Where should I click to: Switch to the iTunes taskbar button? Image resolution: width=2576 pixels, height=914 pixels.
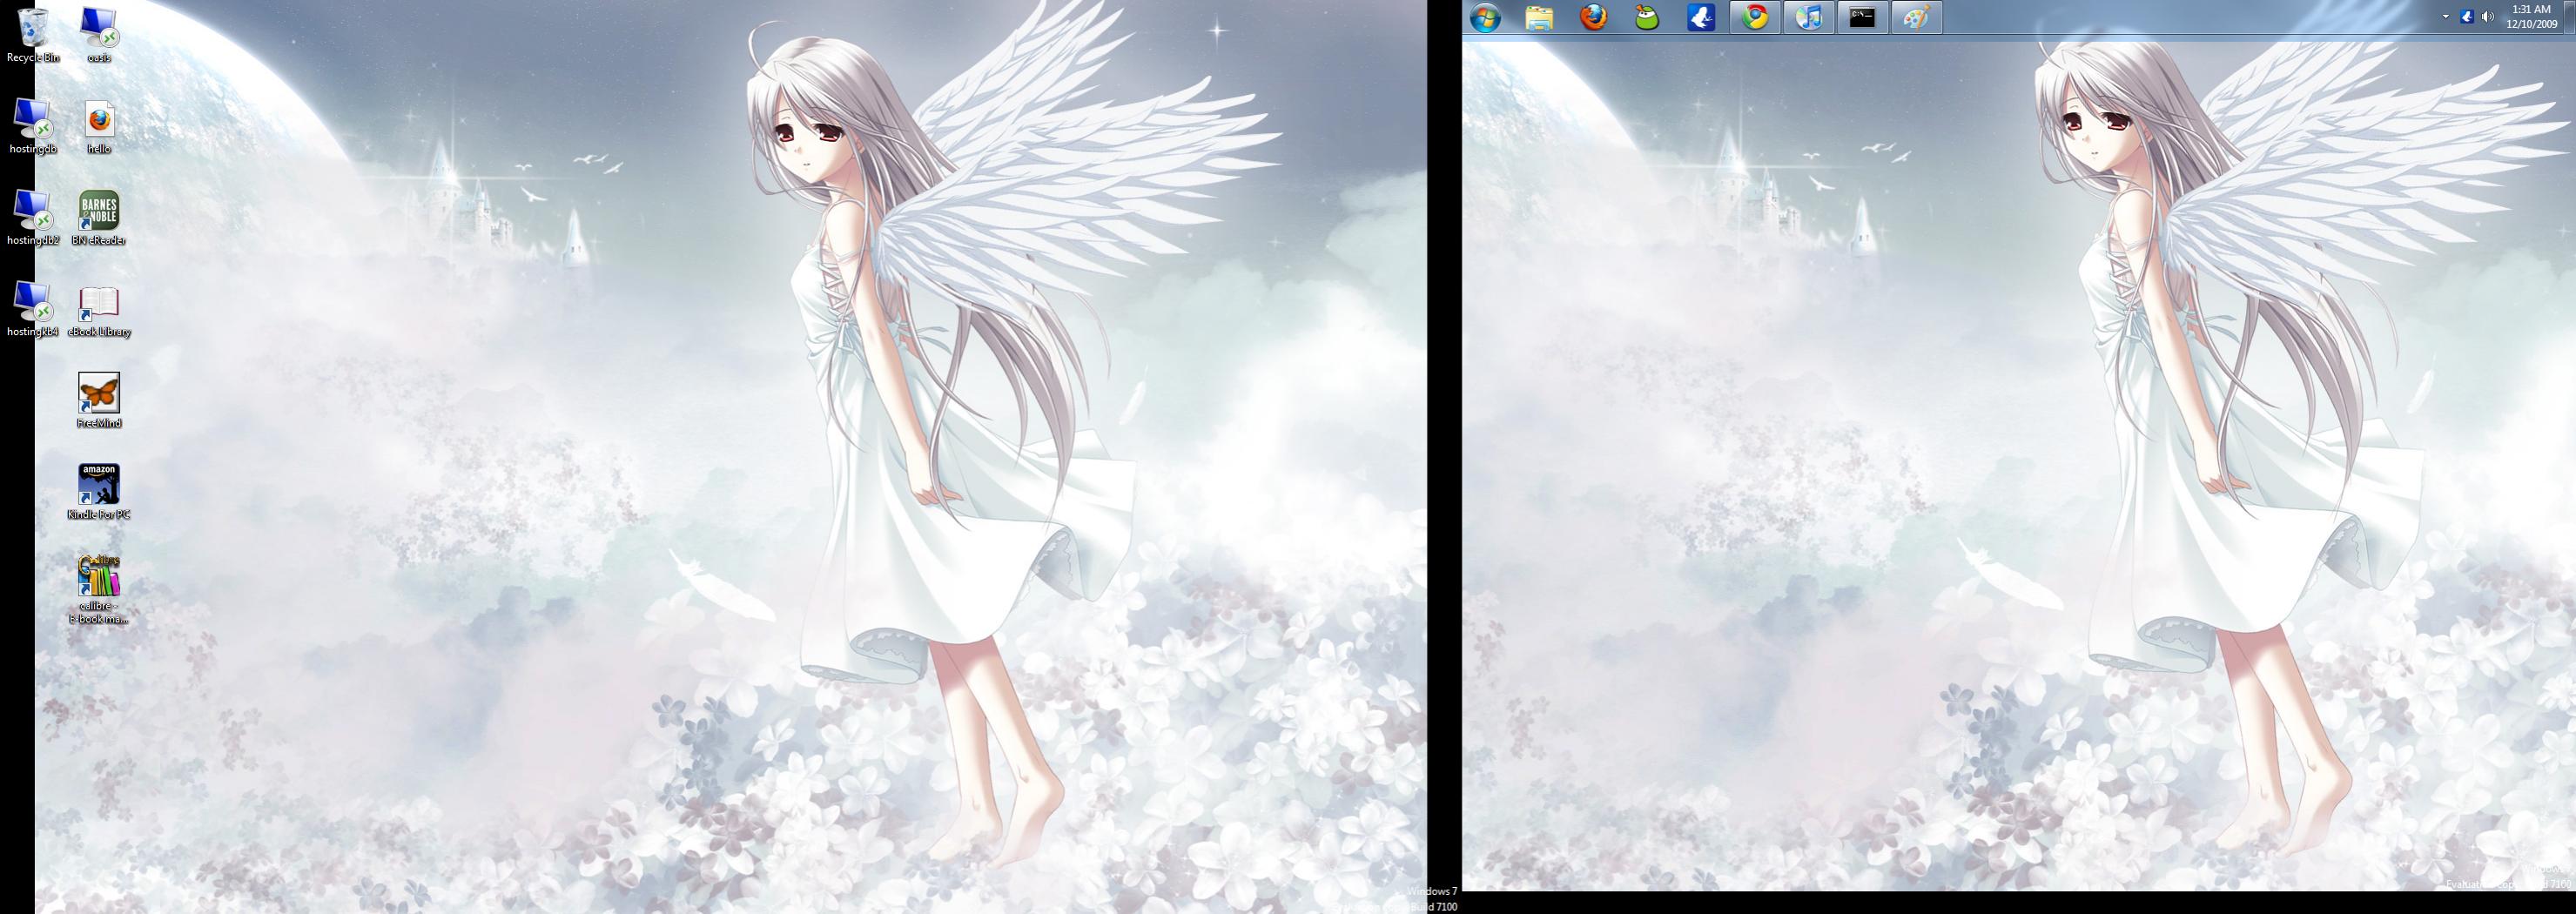click(1809, 17)
